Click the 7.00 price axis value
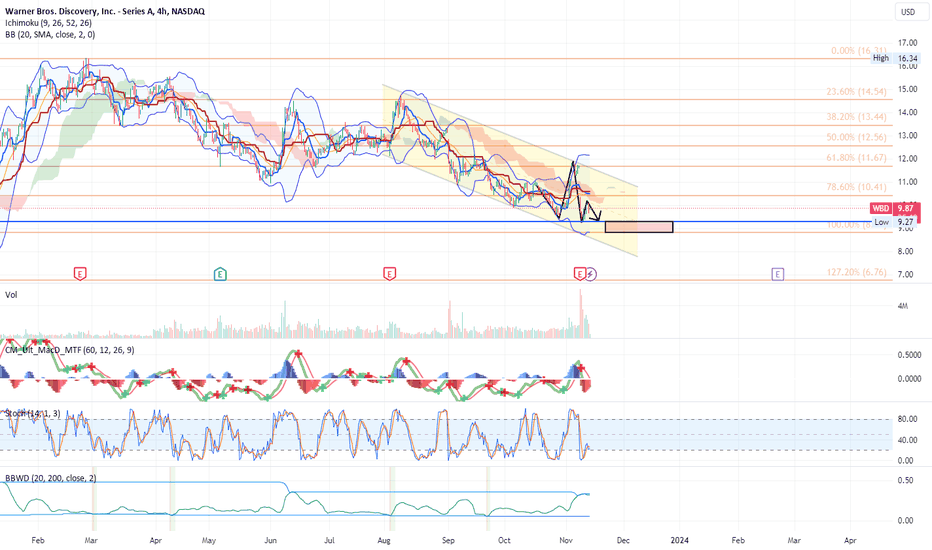This screenshot has width=932, height=550. coord(905,275)
